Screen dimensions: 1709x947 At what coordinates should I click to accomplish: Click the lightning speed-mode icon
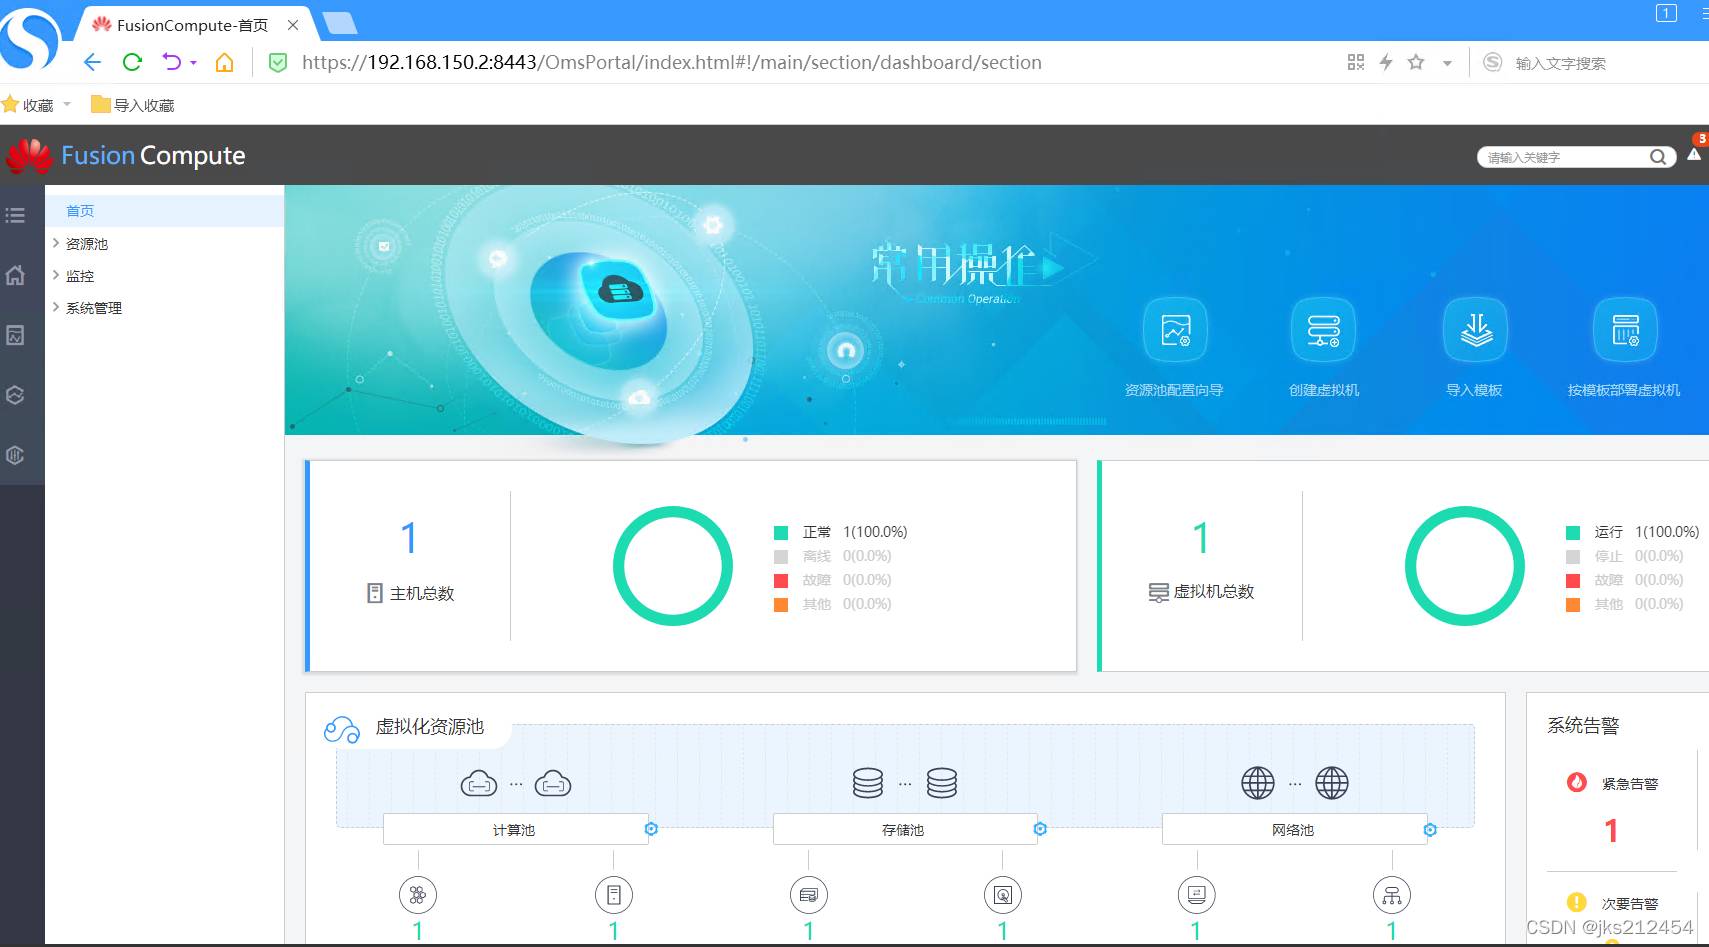pos(1386,62)
